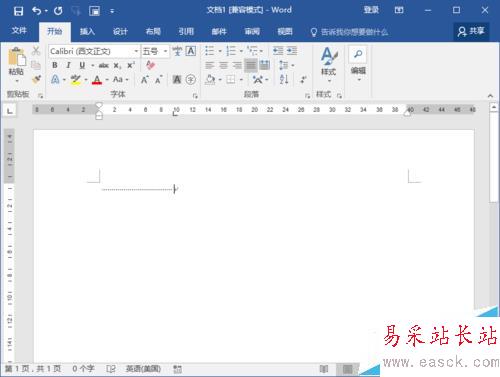Save the document with the floppy icon
Image resolution: width=500 pixels, height=377 pixels.
click(18, 11)
